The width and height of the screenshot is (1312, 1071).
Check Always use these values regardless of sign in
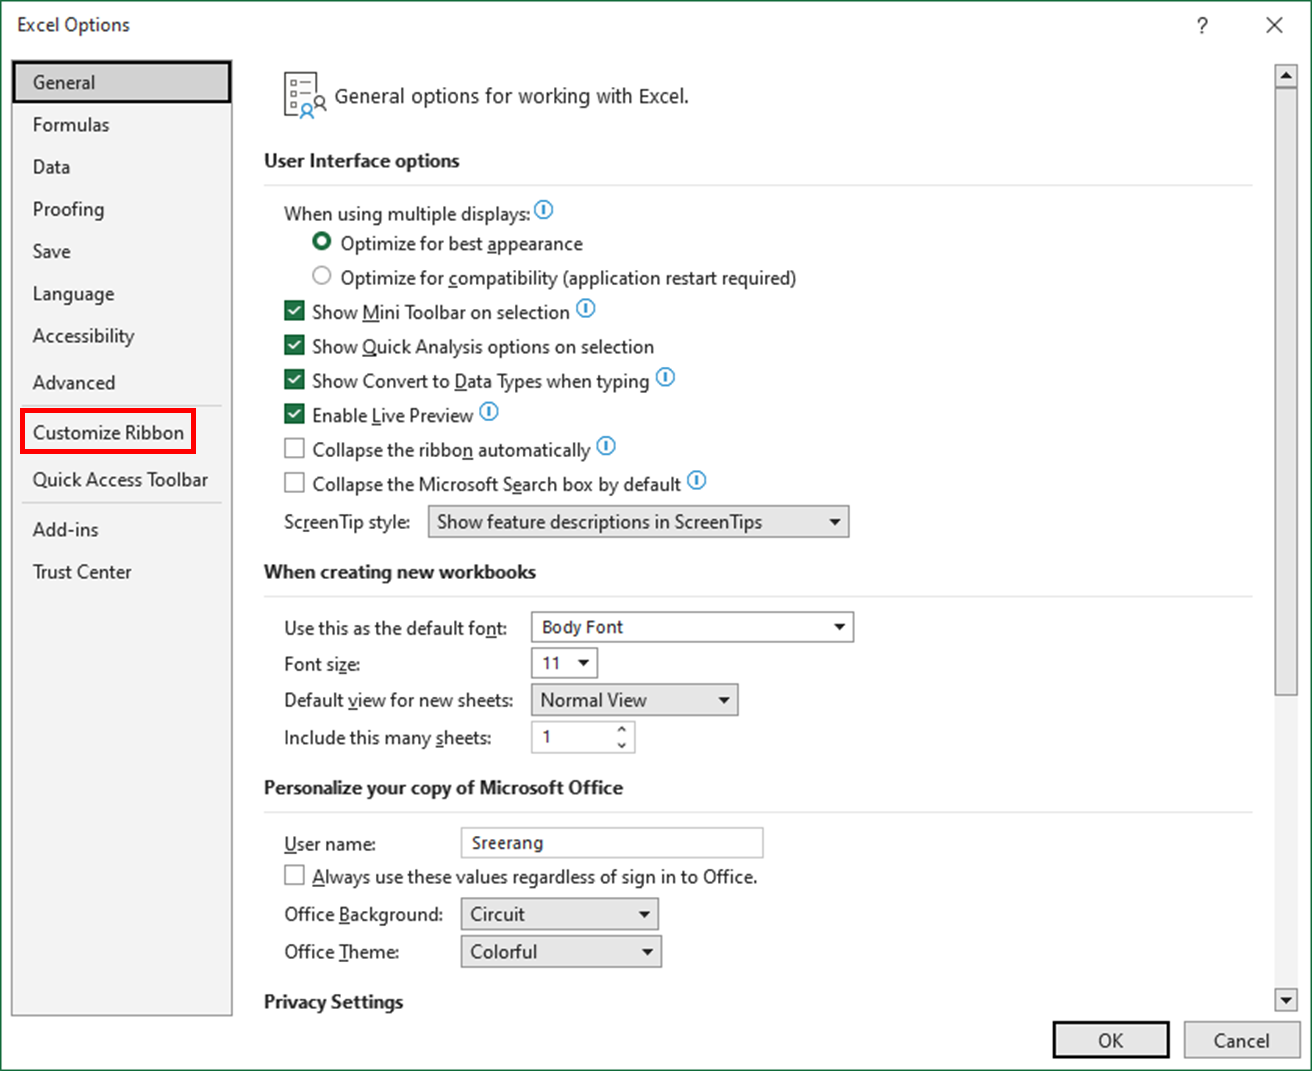click(294, 876)
